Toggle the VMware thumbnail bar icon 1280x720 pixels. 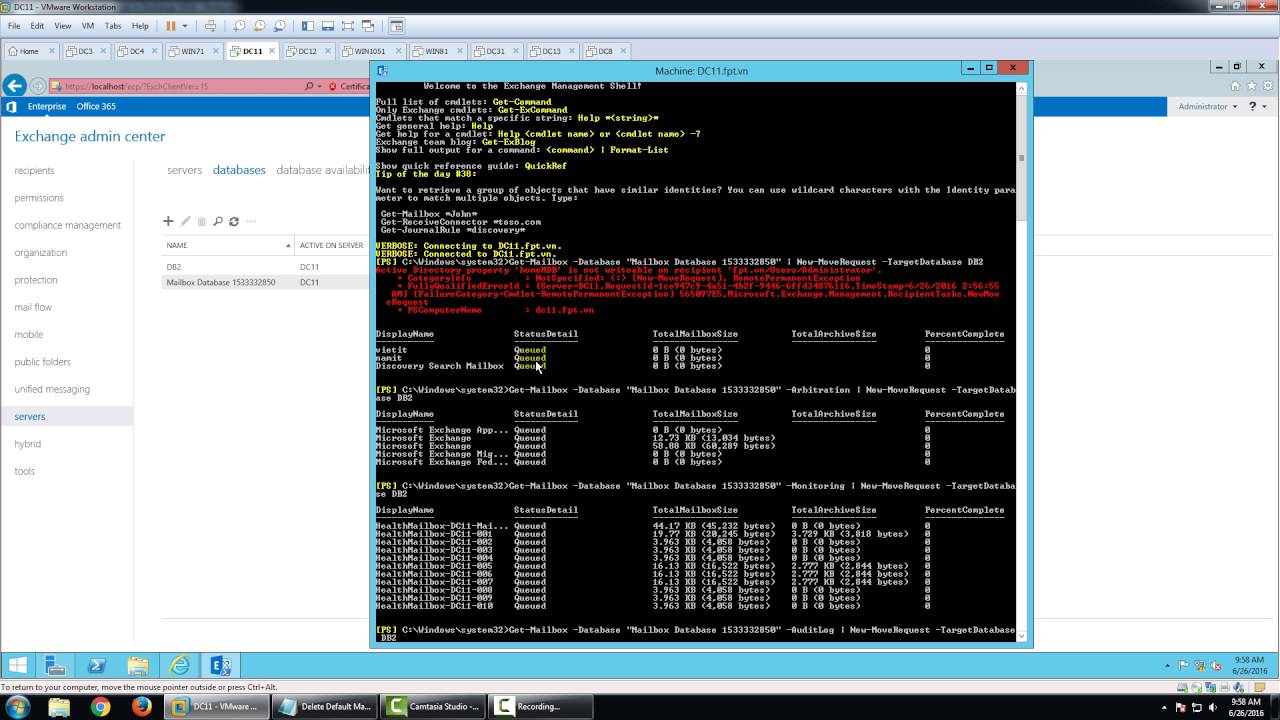pos(327,26)
